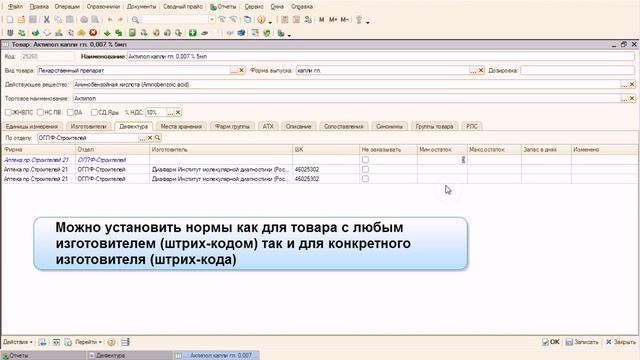
Task: Open the Help info icon in toolbar
Action: 262,20
